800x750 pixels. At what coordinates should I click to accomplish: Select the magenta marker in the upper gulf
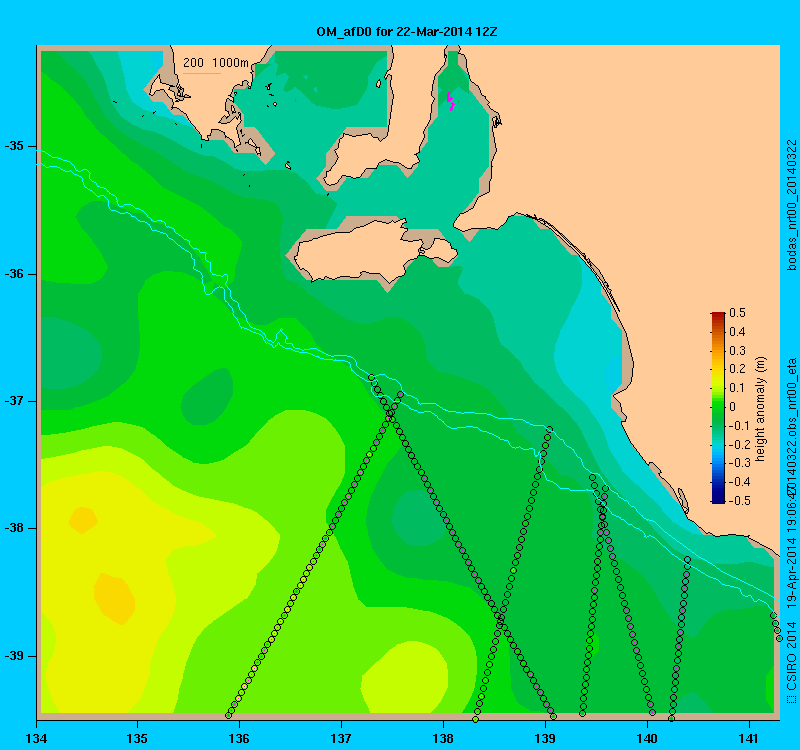click(x=451, y=102)
